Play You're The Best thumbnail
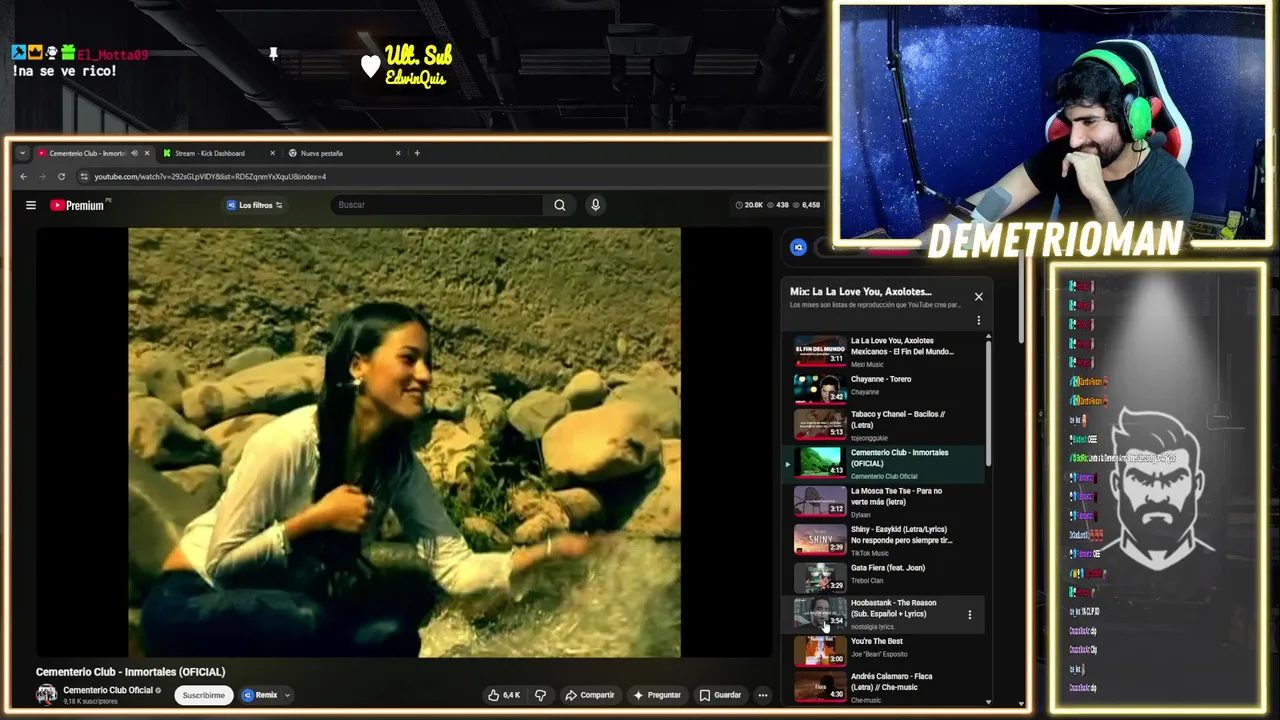 click(820, 651)
